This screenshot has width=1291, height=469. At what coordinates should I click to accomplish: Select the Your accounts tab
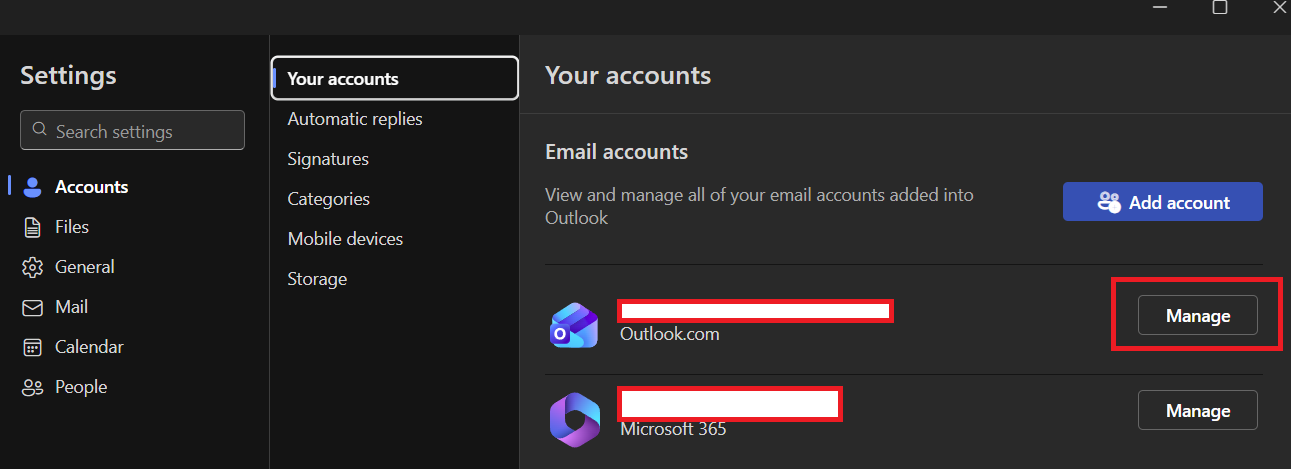(x=395, y=78)
